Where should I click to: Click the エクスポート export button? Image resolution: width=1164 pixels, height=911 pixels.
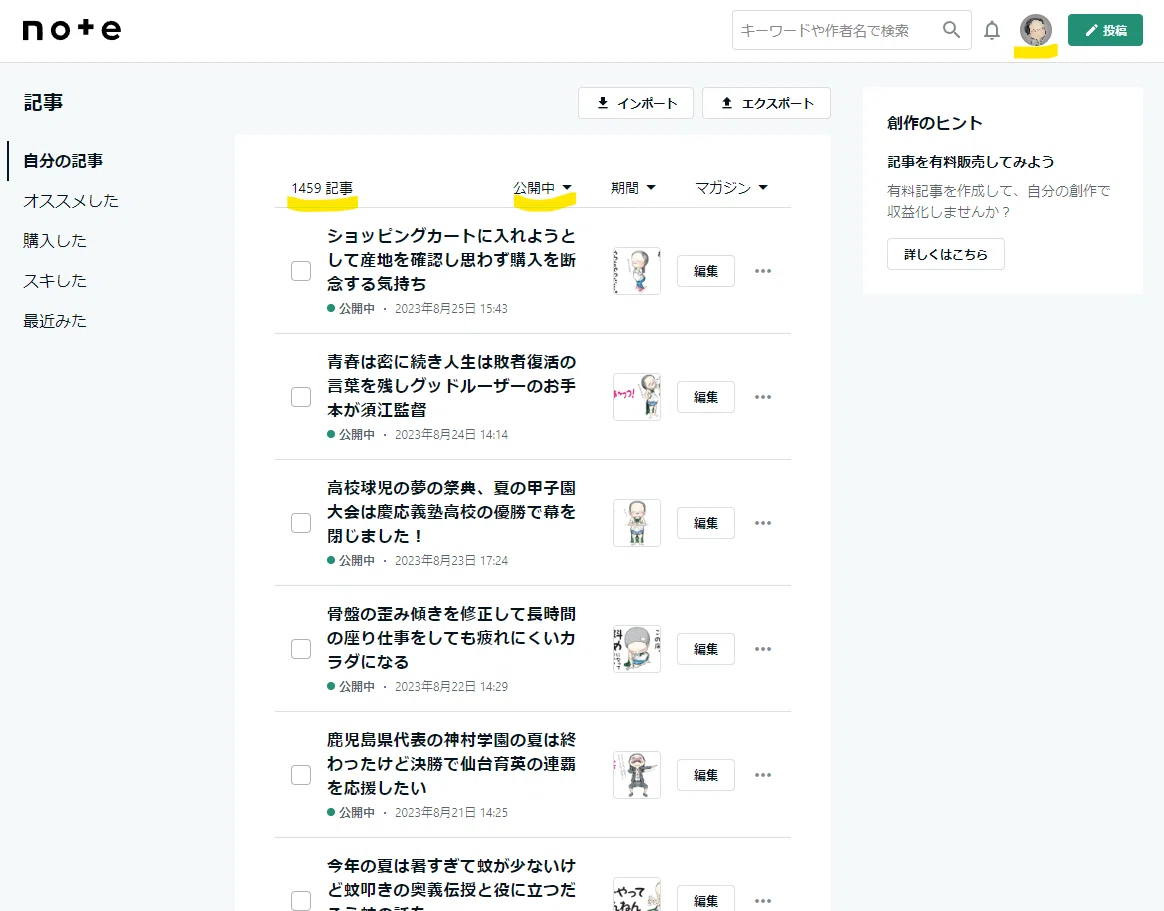[766, 103]
